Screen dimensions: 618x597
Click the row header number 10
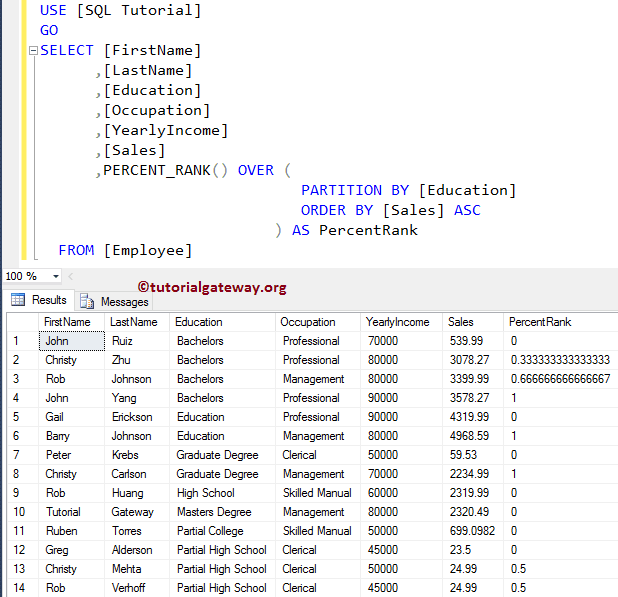pyautogui.click(x=23, y=511)
